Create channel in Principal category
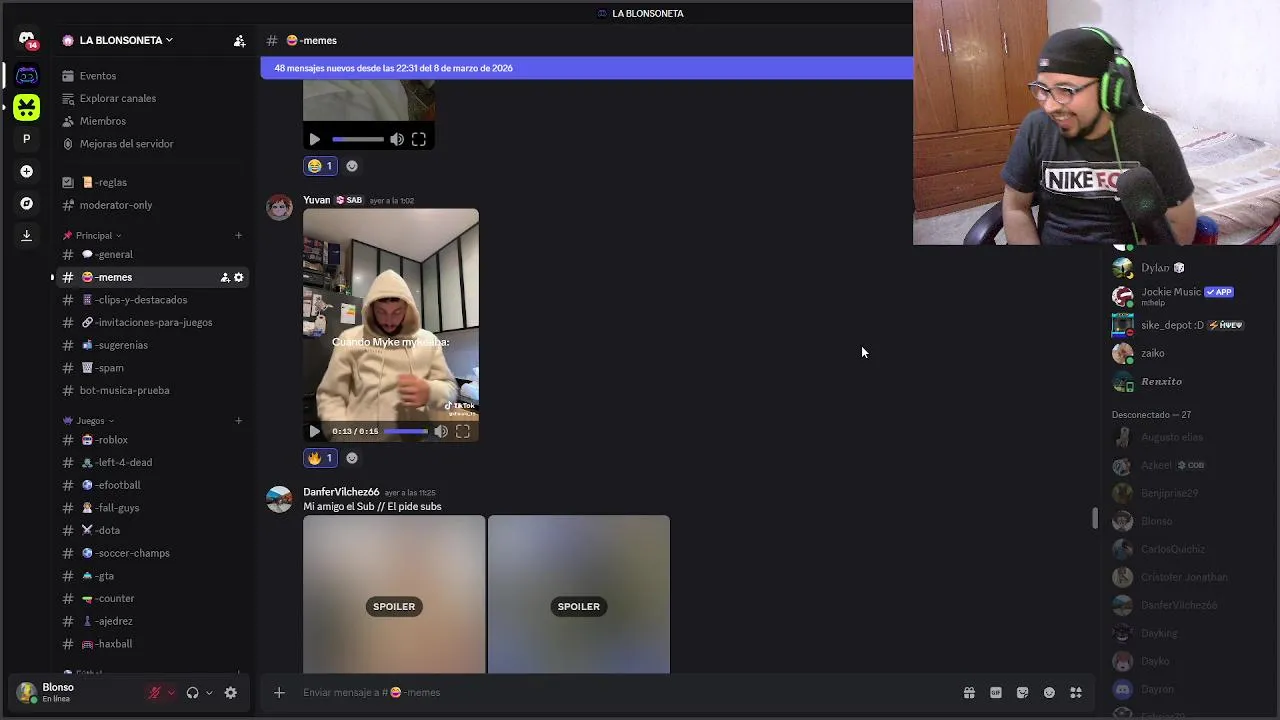Image resolution: width=1280 pixels, height=720 pixels. click(238, 235)
